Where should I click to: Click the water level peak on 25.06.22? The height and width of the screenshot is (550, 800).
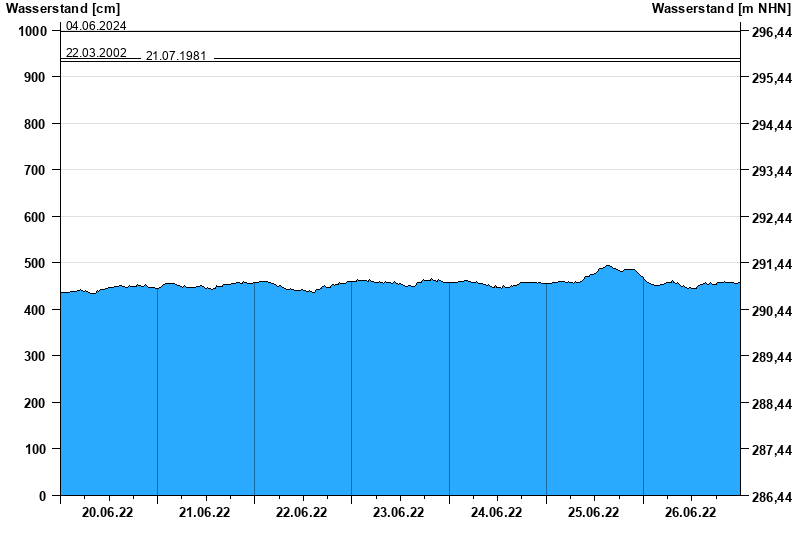tap(608, 266)
